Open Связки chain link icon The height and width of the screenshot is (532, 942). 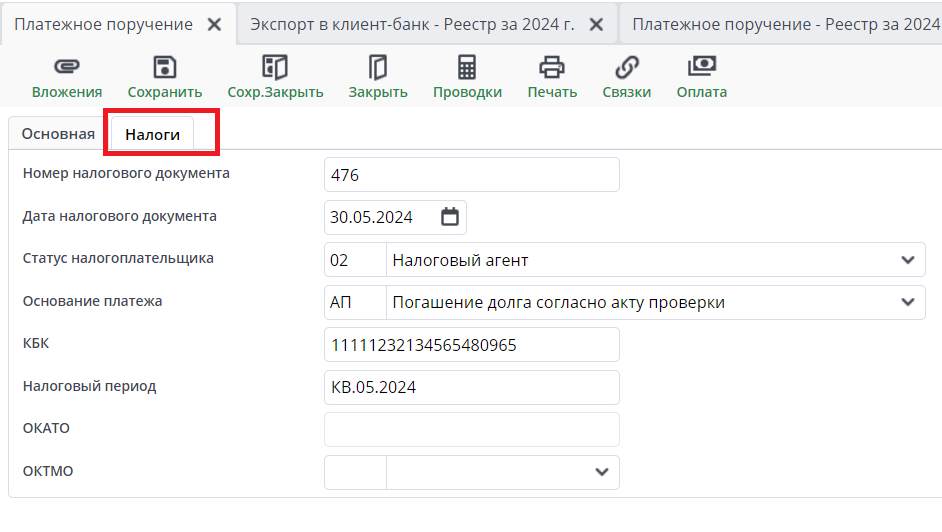point(627,67)
